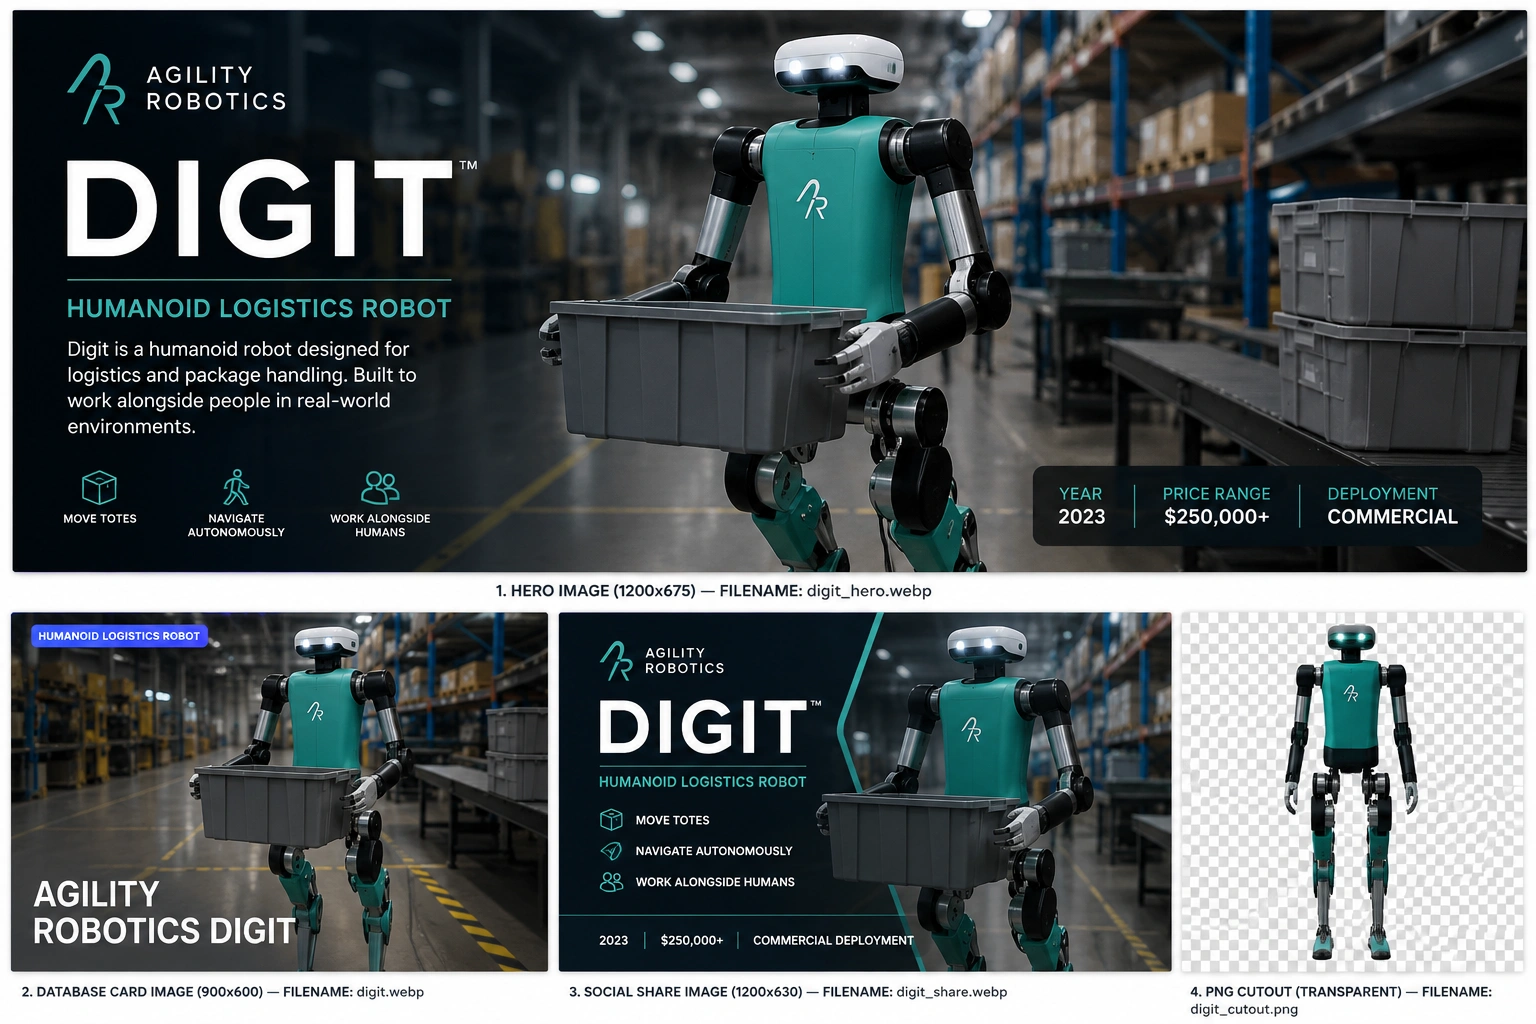
Task: Click the blue HUMANOID LOGISTICS ROBOT badge on the database card
Action: [x=119, y=636]
